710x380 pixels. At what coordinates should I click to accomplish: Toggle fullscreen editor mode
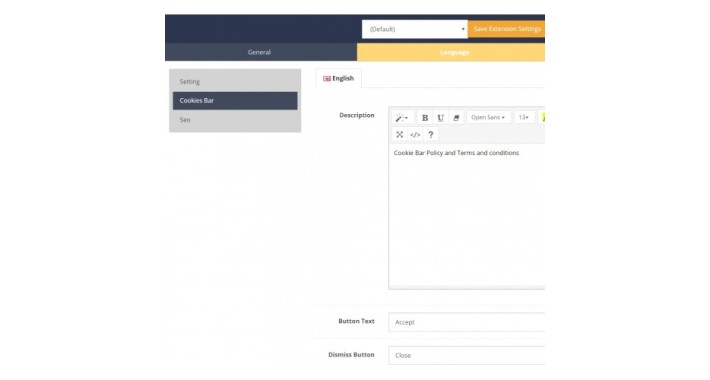[x=399, y=135]
